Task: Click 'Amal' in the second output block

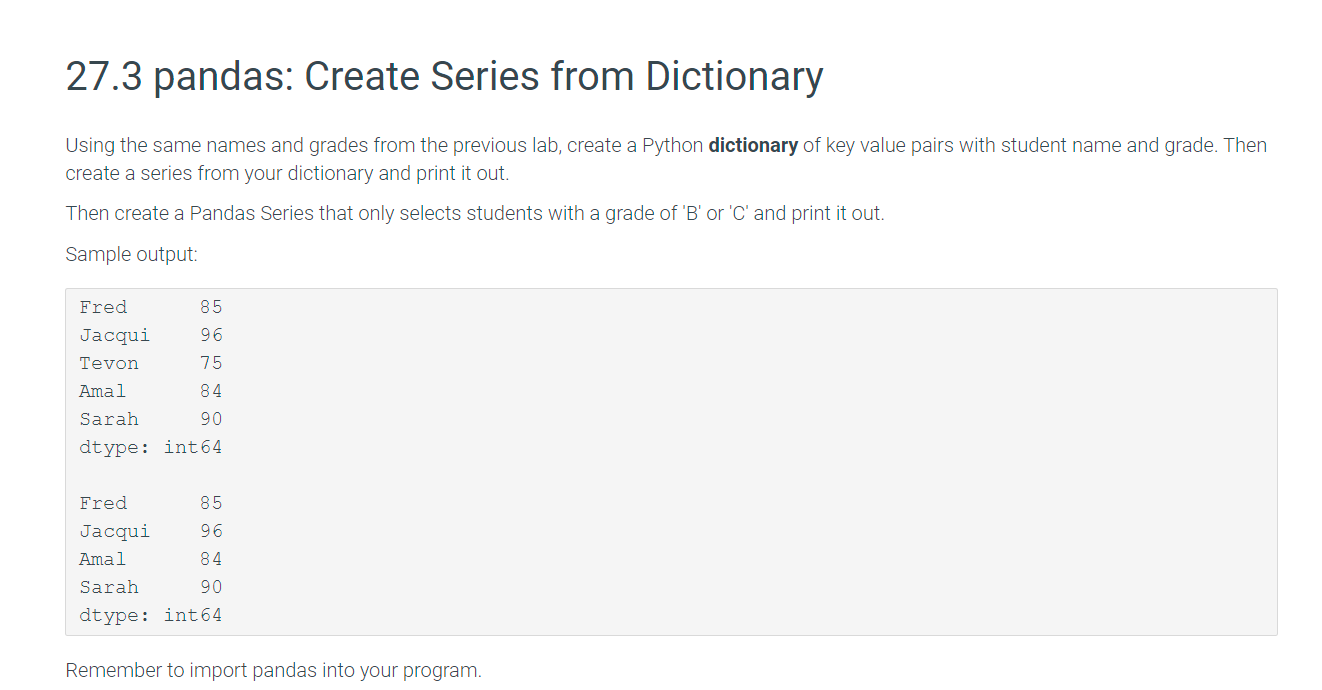Action: (x=103, y=559)
